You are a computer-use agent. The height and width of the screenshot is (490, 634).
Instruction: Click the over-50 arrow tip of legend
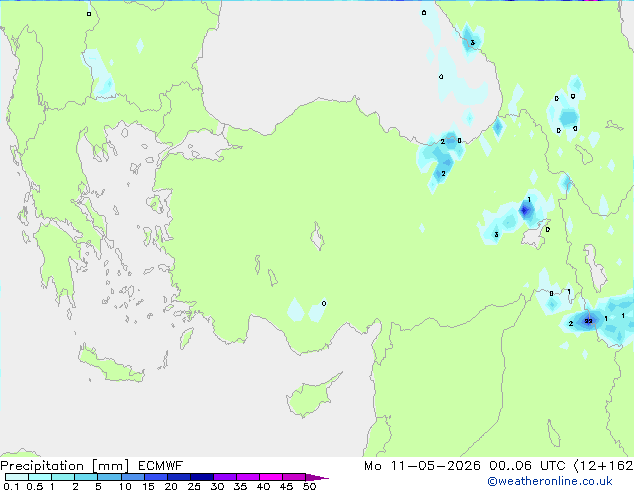pos(317,477)
